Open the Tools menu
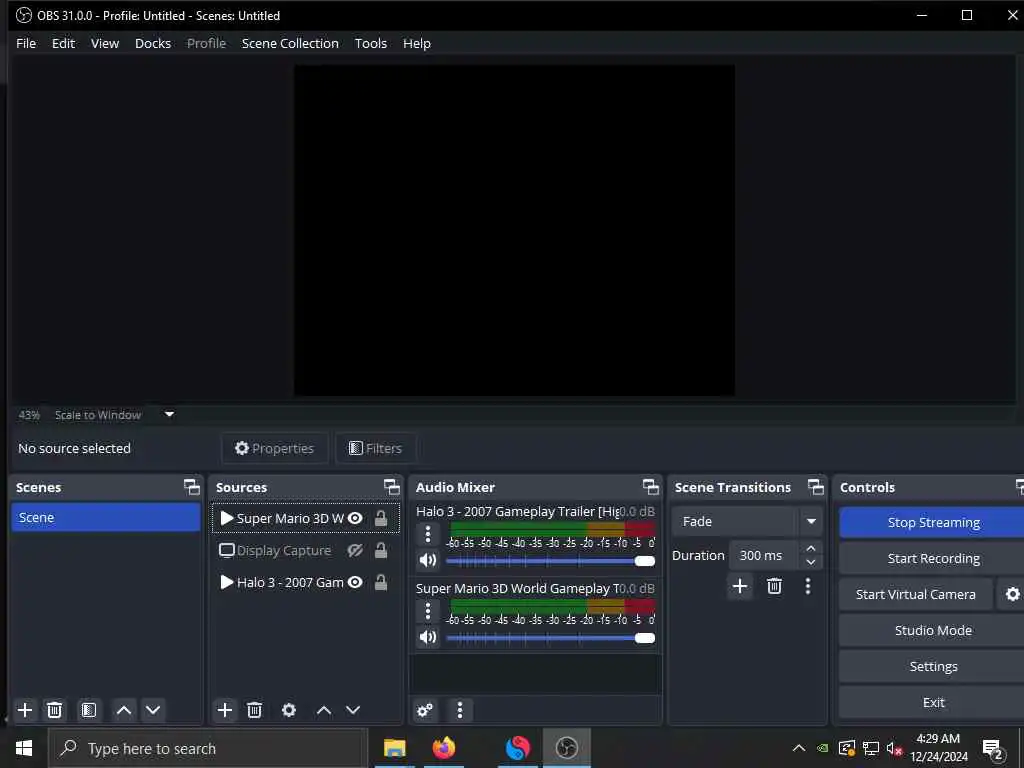This screenshot has width=1024, height=768. 371,43
